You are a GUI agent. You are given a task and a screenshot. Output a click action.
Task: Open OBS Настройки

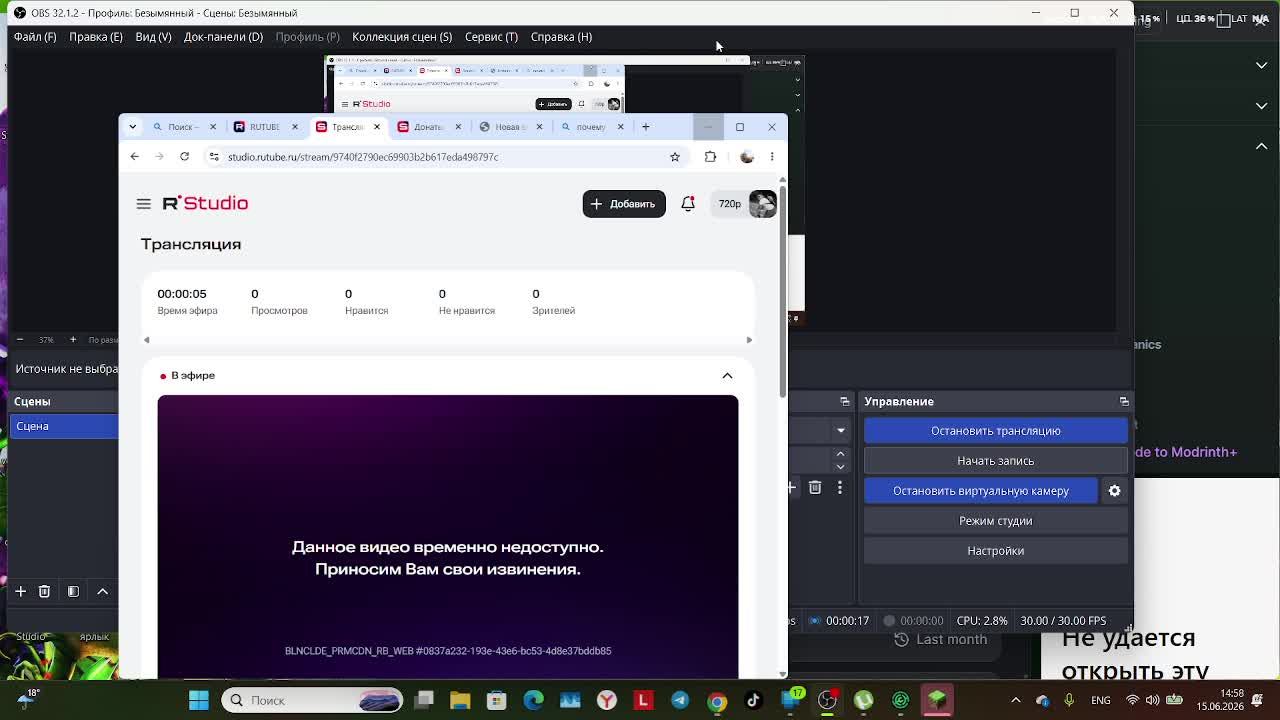coord(996,551)
